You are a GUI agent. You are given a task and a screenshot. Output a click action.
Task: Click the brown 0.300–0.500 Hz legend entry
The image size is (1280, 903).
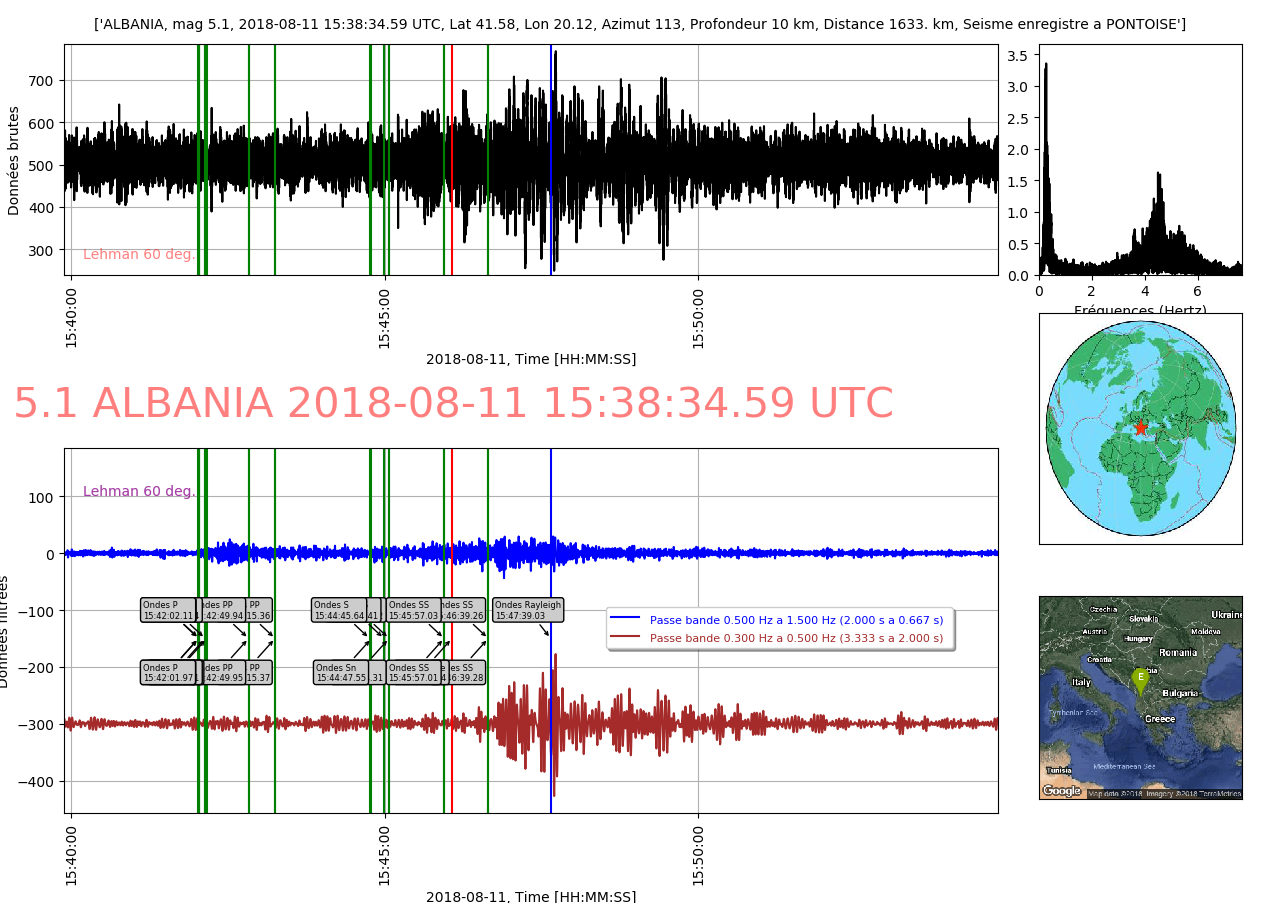tap(795, 638)
